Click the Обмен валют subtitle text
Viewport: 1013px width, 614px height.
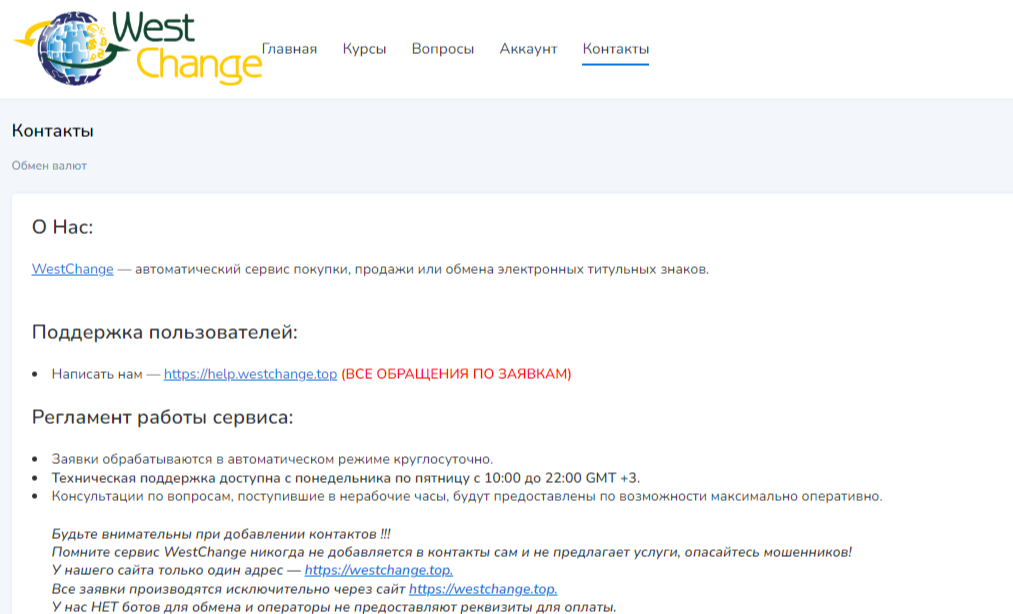point(49,165)
